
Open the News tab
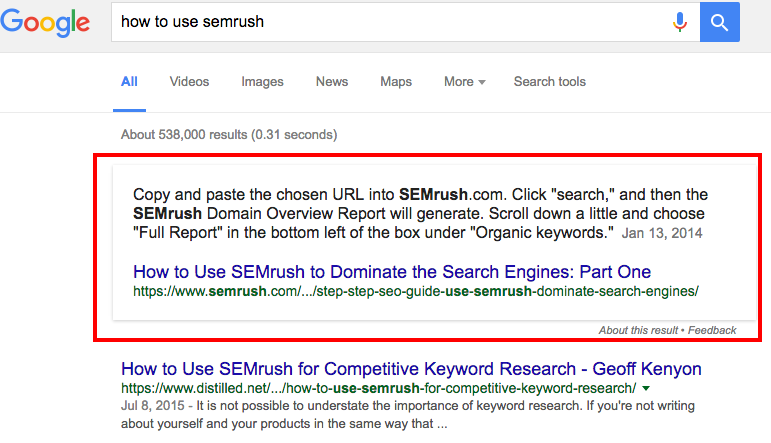click(332, 82)
